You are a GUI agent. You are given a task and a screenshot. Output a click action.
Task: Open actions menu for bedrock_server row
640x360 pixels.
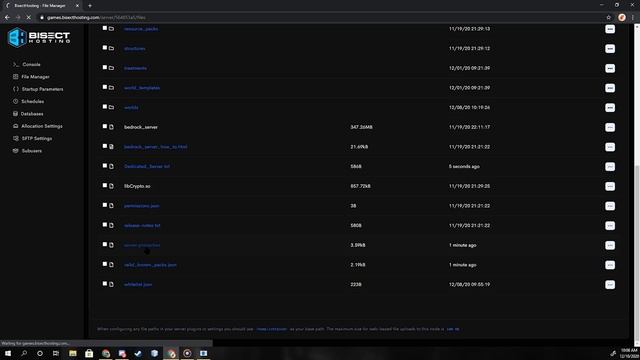pos(610,127)
